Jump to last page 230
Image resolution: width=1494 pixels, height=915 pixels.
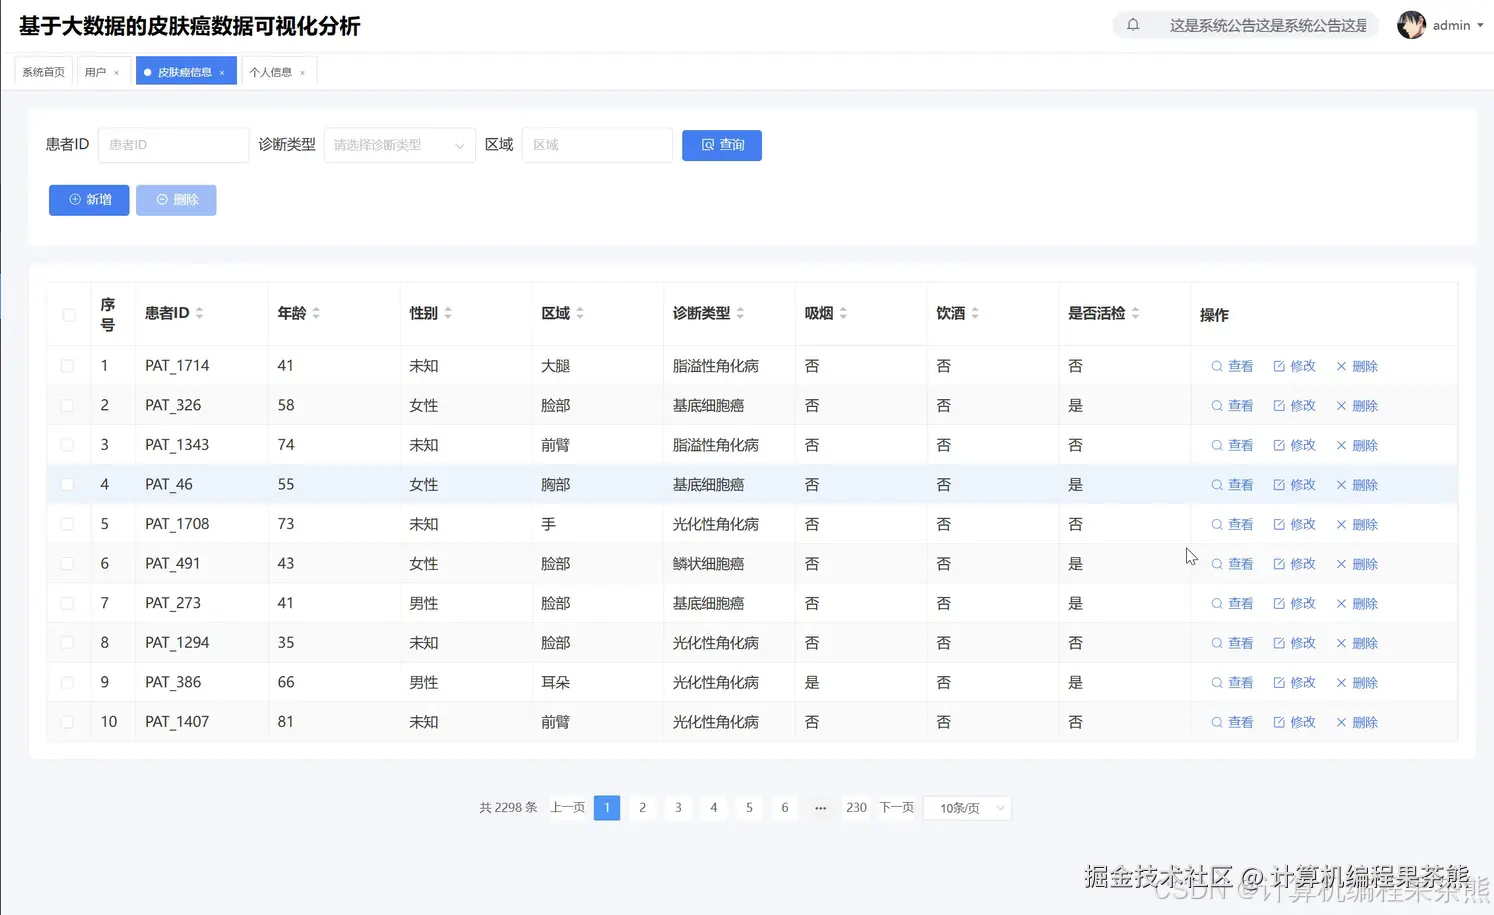[856, 808]
